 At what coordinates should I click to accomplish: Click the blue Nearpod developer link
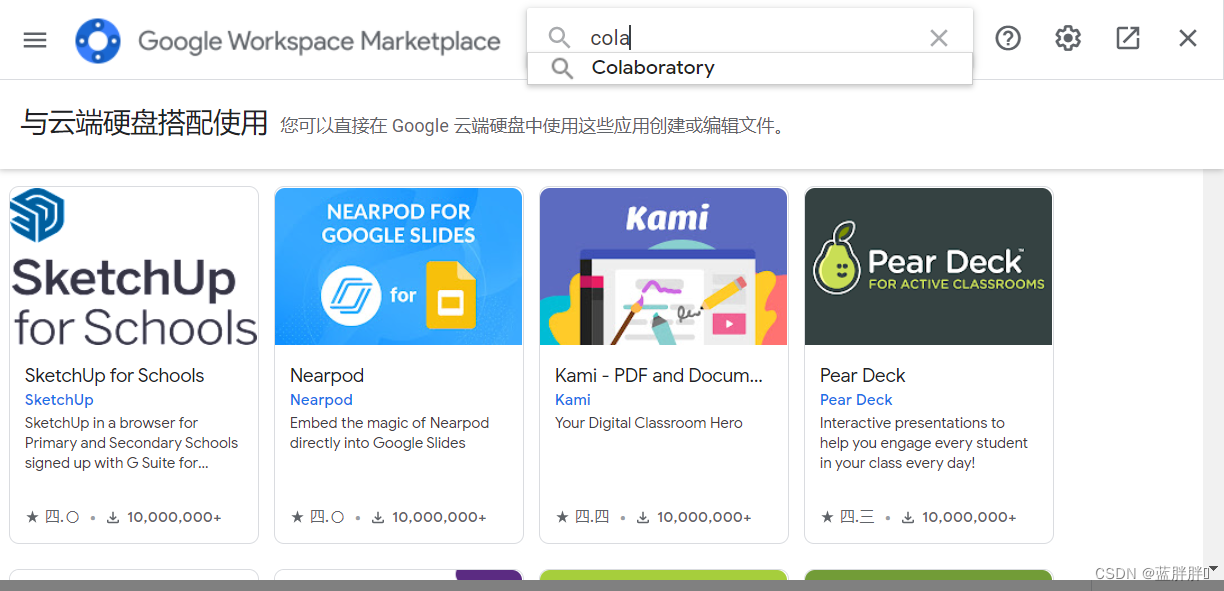click(321, 400)
